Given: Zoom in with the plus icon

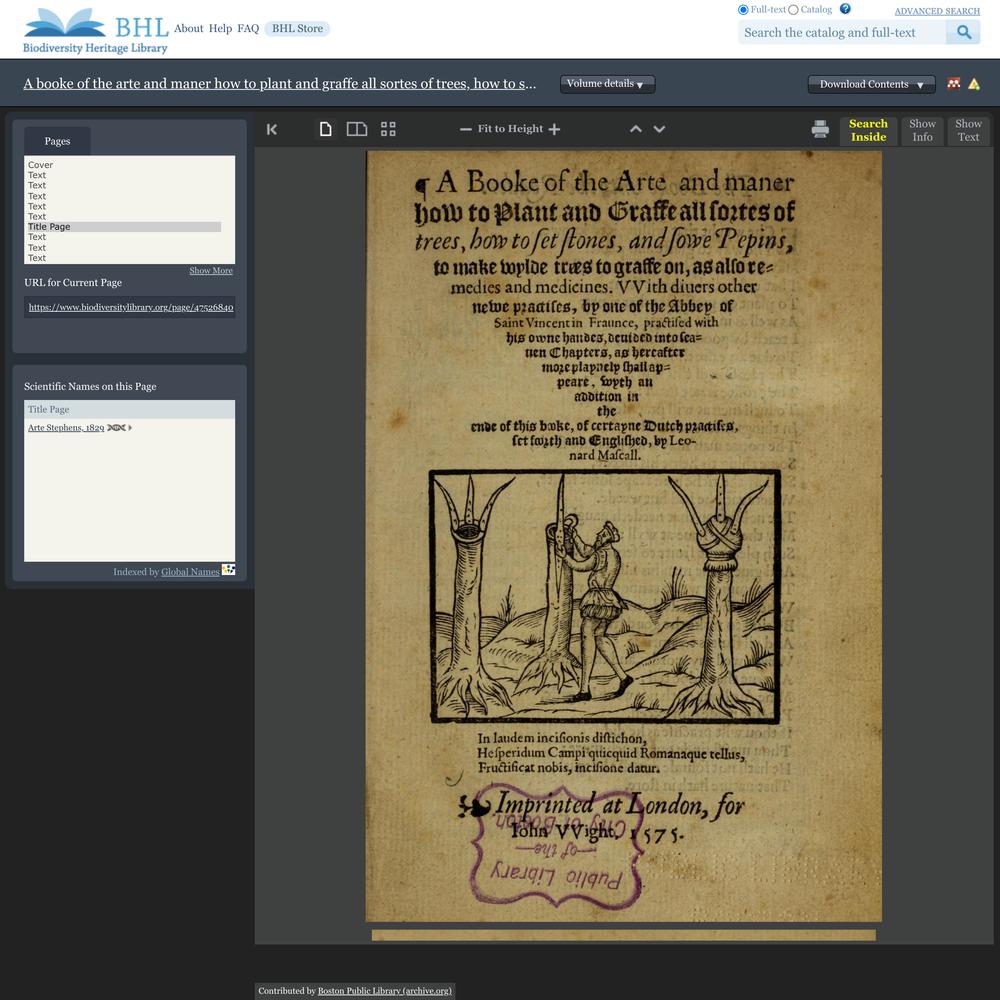Looking at the screenshot, I should 554,129.
